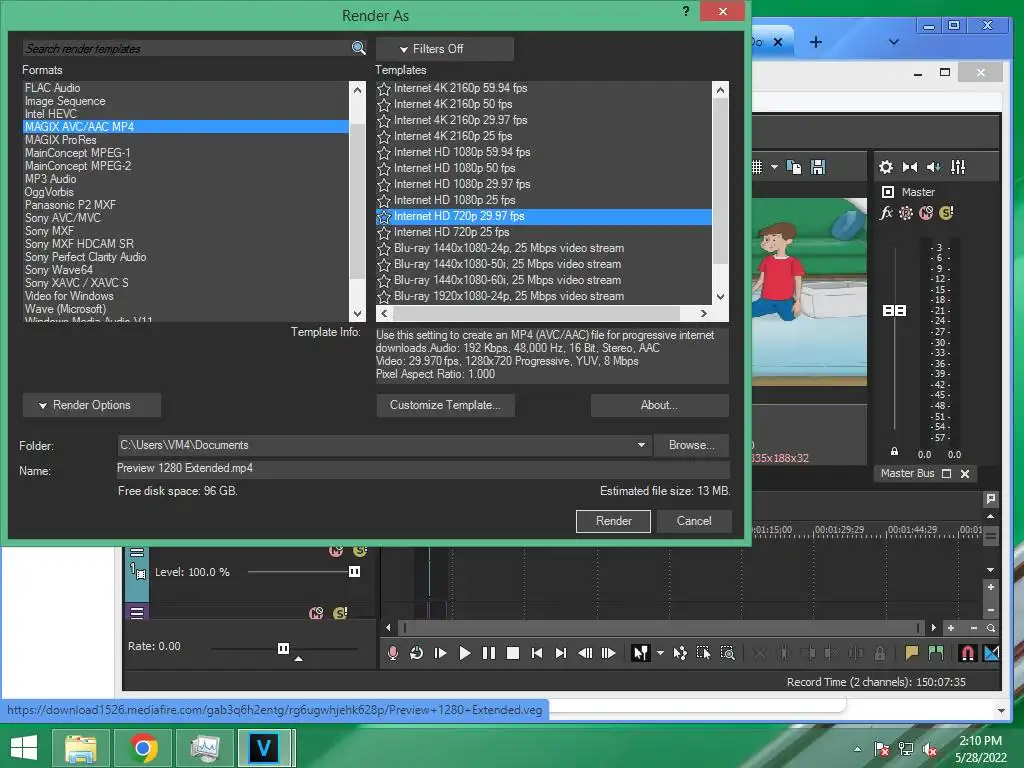This screenshot has width=1024, height=768.
Task: Click the About button
Action: click(x=660, y=405)
